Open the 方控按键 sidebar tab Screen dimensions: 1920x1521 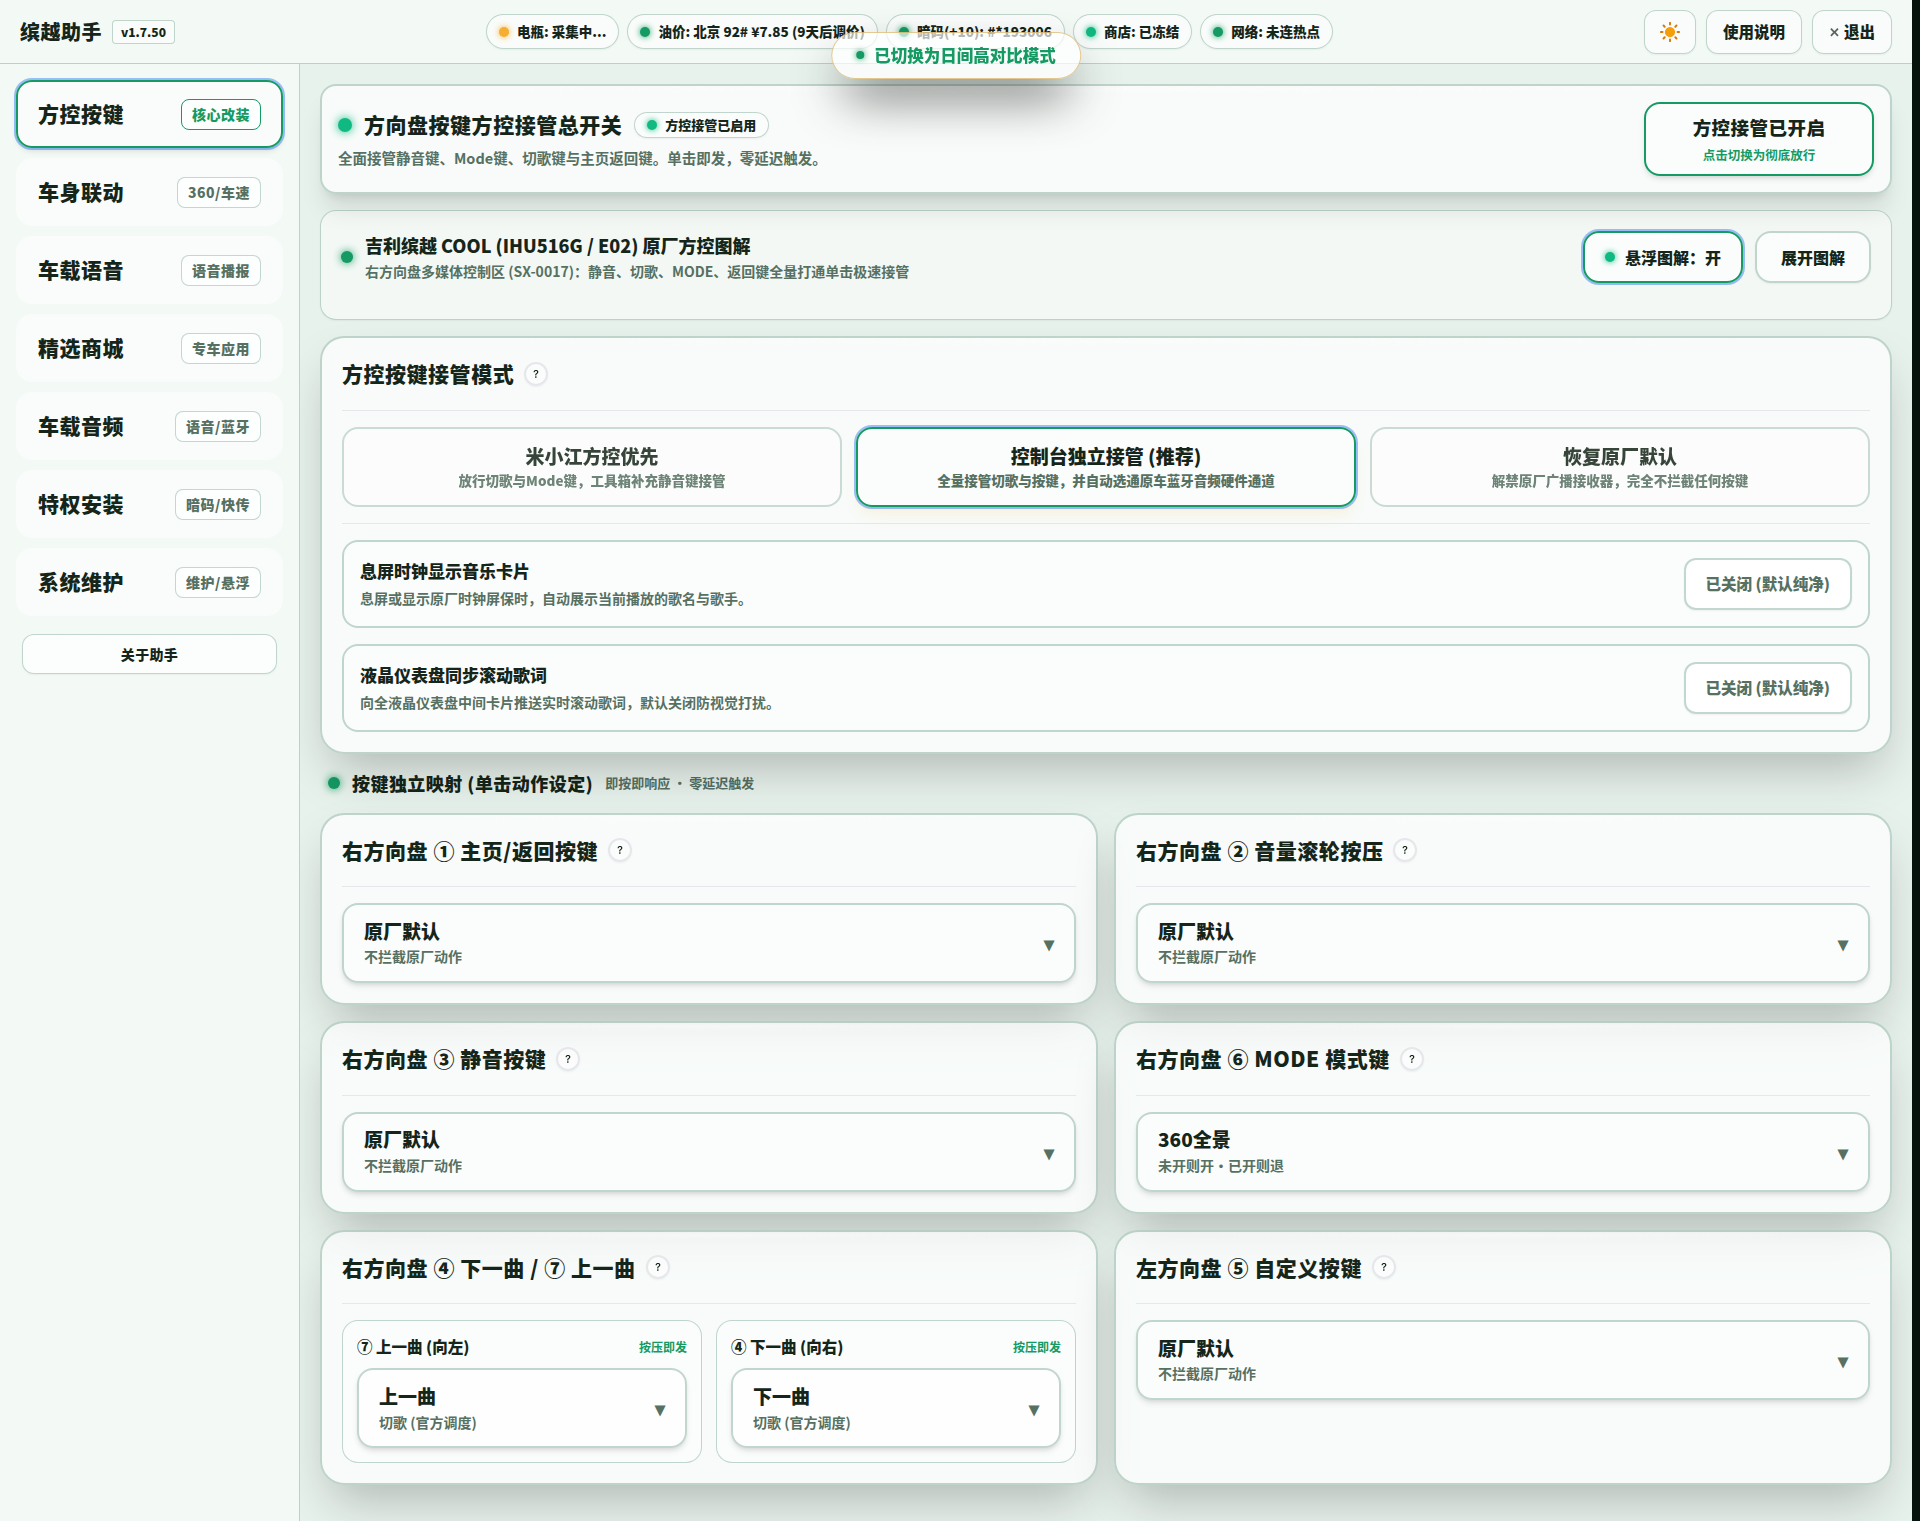point(149,114)
